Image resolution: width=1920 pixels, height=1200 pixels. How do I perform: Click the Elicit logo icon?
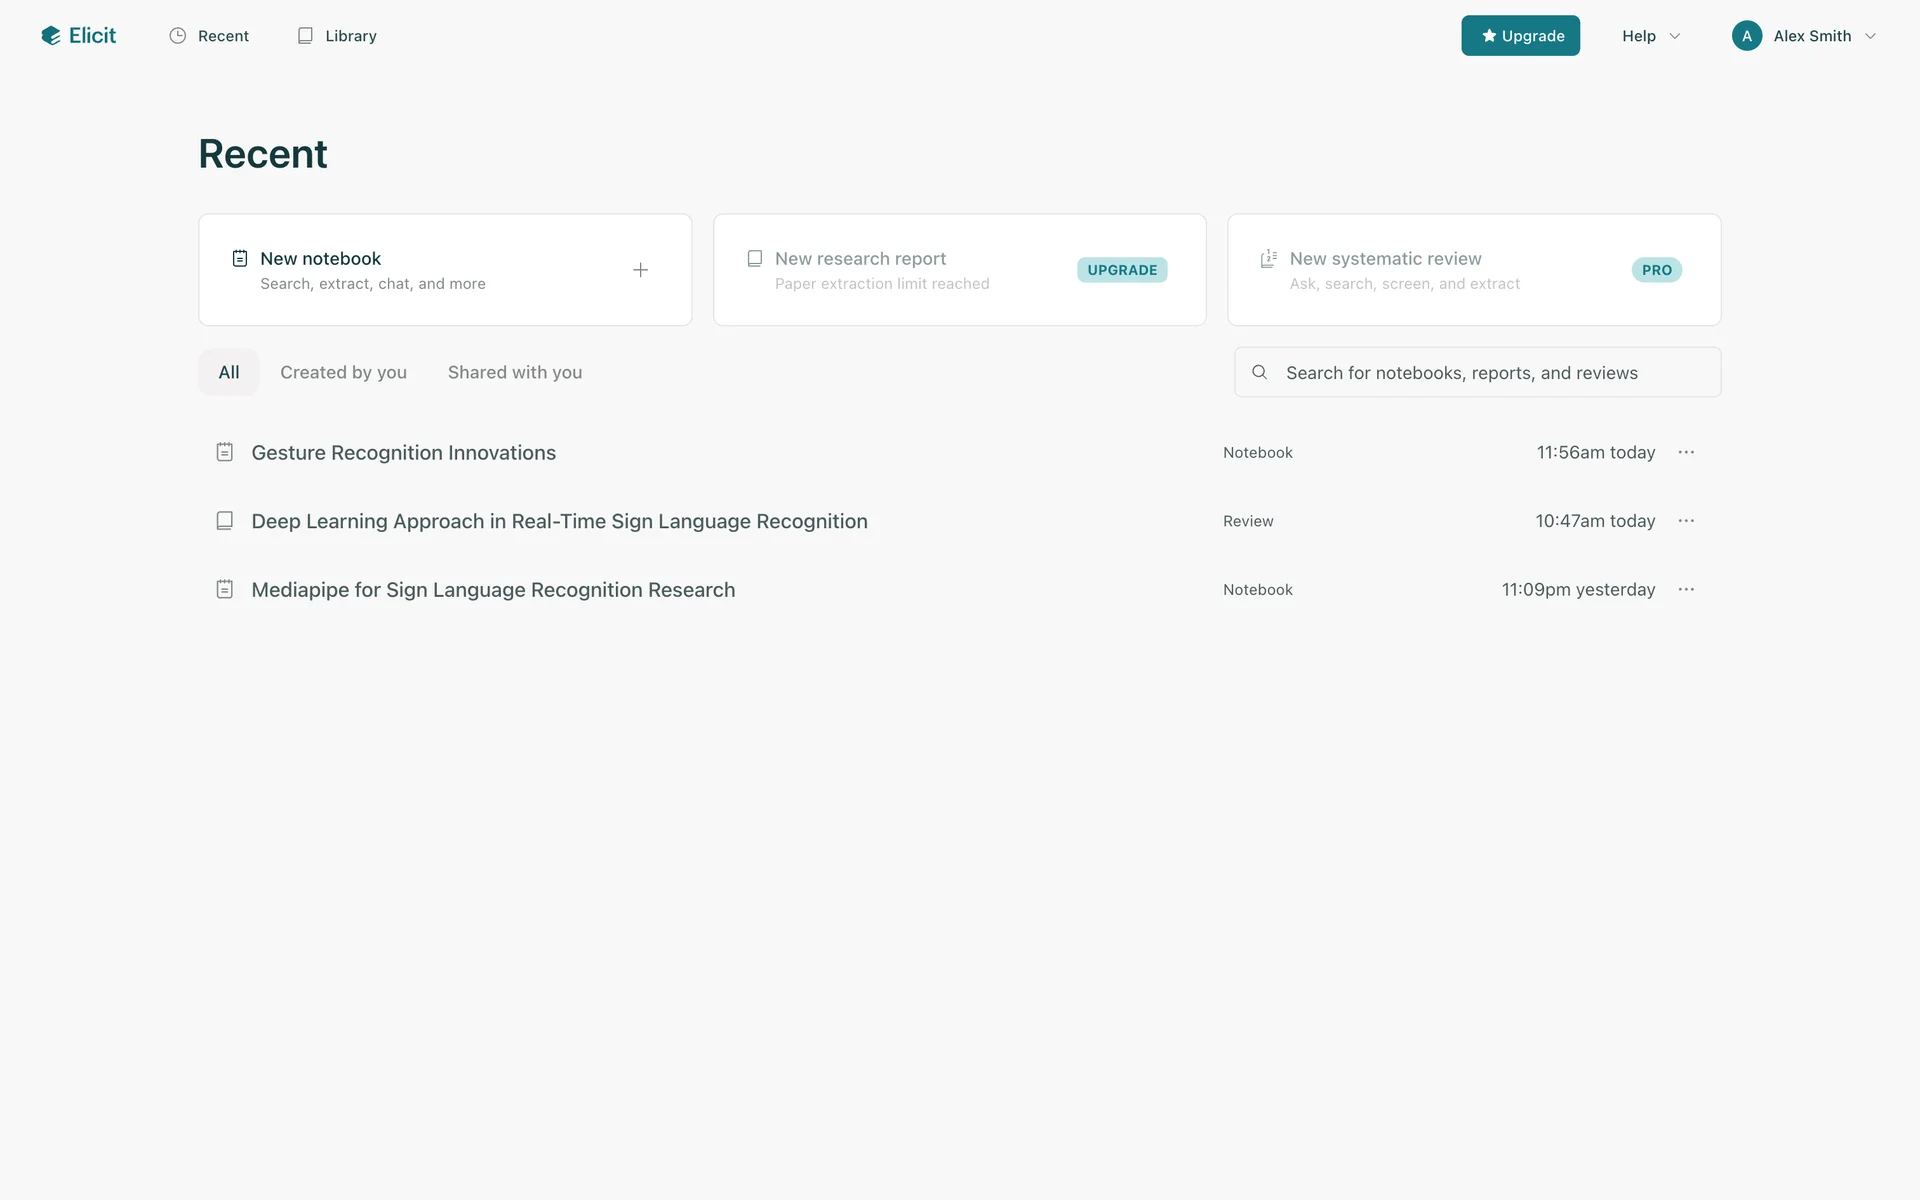51,36
